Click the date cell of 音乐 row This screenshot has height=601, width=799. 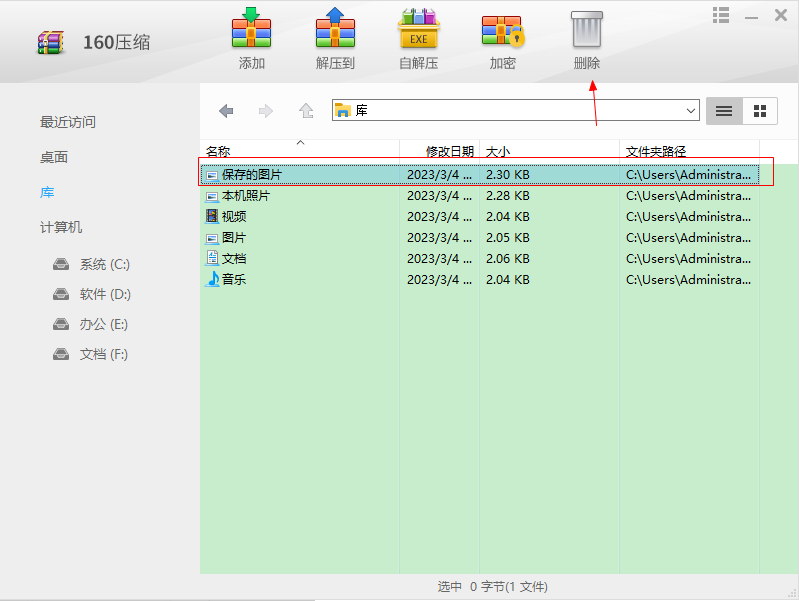pyautogui.click(x=439, y=279)
